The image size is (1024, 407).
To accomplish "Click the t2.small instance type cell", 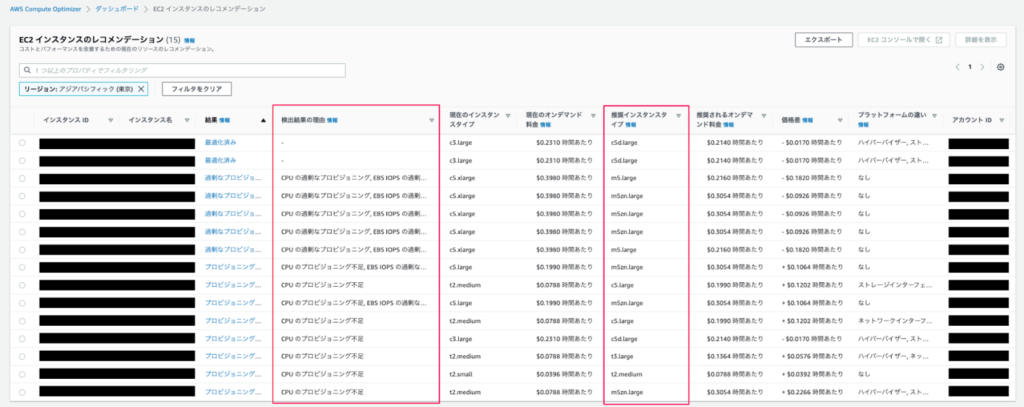I will click(x=462, y=374).
